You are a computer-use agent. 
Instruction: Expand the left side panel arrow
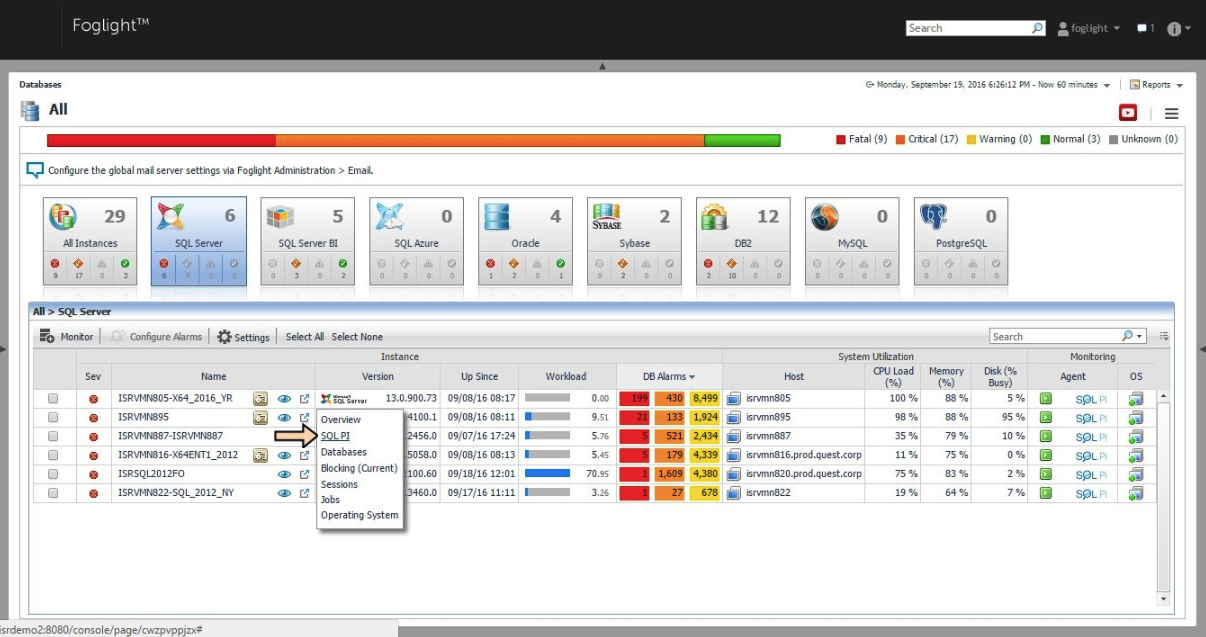3,348
